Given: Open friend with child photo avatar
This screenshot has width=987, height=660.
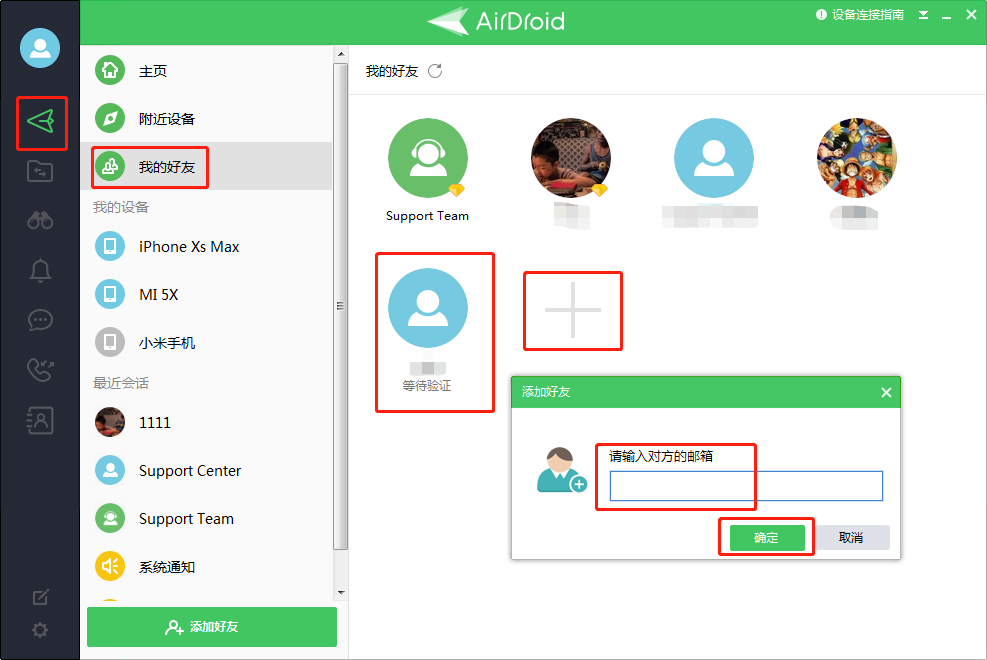Looking at the screenshot, I should [571, 158].
